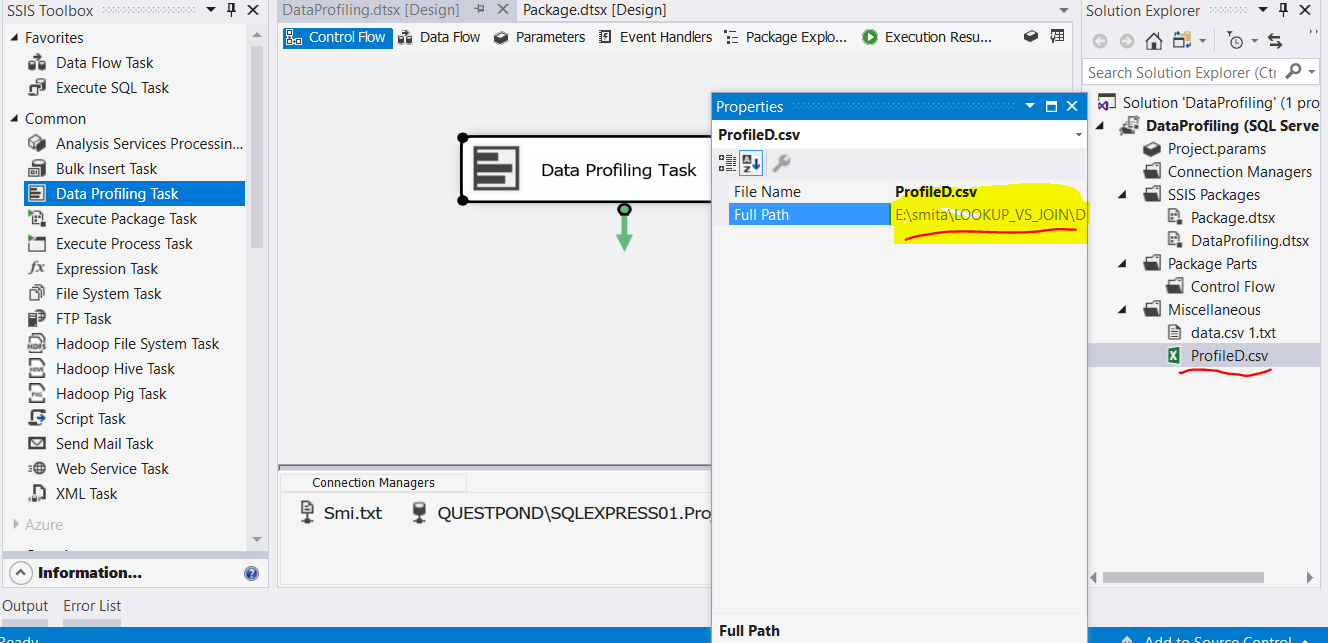
Task: Click the SSIS Toolbox designer icon
Action: 1031,37
